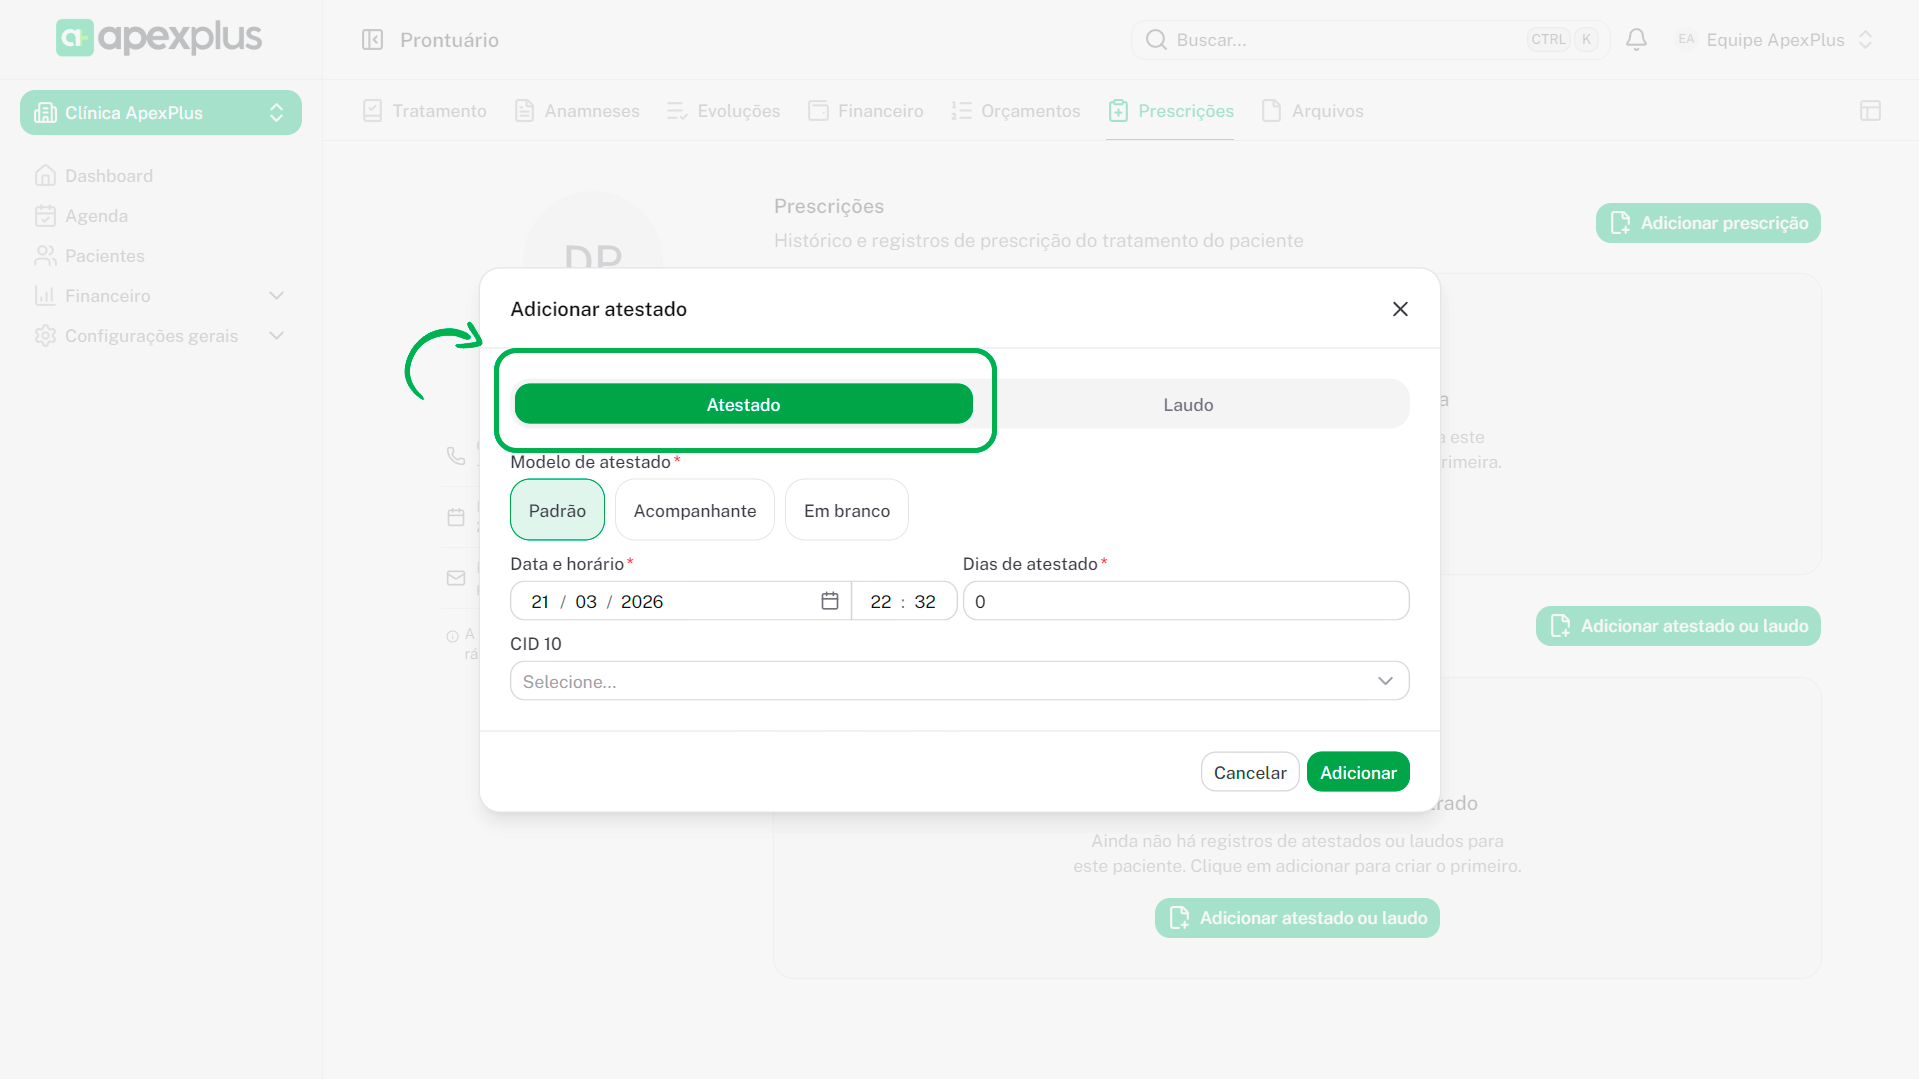Open Dashboard from sidebar
The height and width of the screenshot is (1079, 1919).
(108, 176)
